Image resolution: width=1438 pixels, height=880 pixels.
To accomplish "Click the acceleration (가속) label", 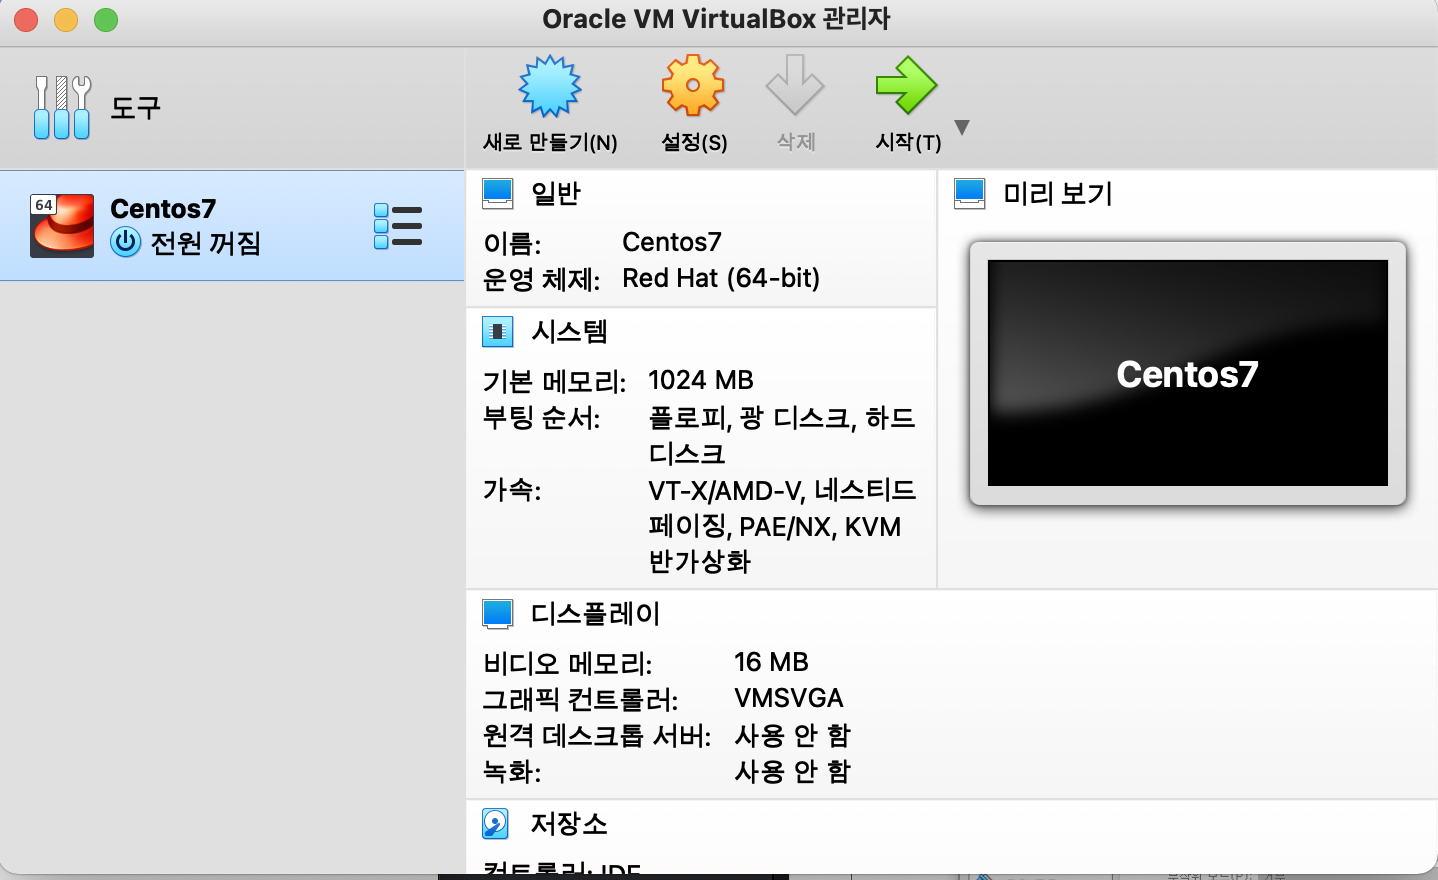I will click(512, 490).
